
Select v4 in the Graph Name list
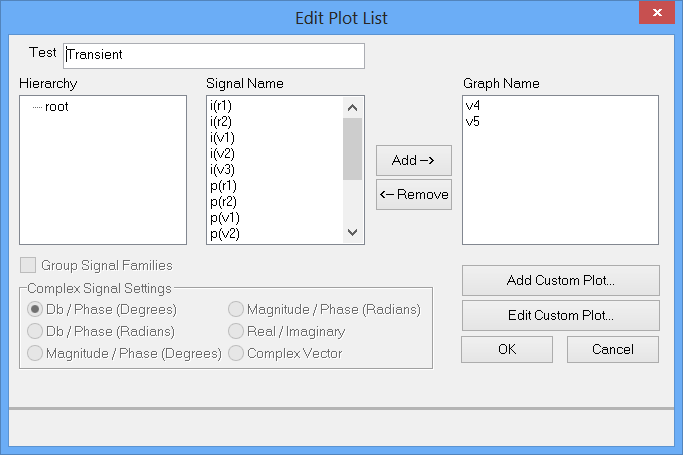click(473, 105)
